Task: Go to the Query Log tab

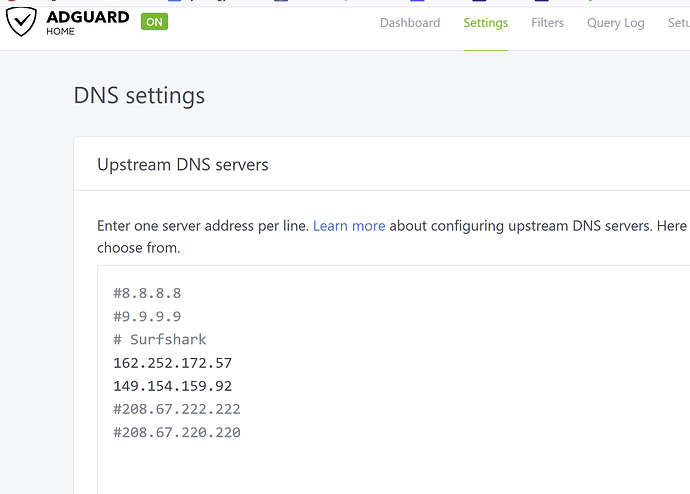Action: tap(615, 23)
